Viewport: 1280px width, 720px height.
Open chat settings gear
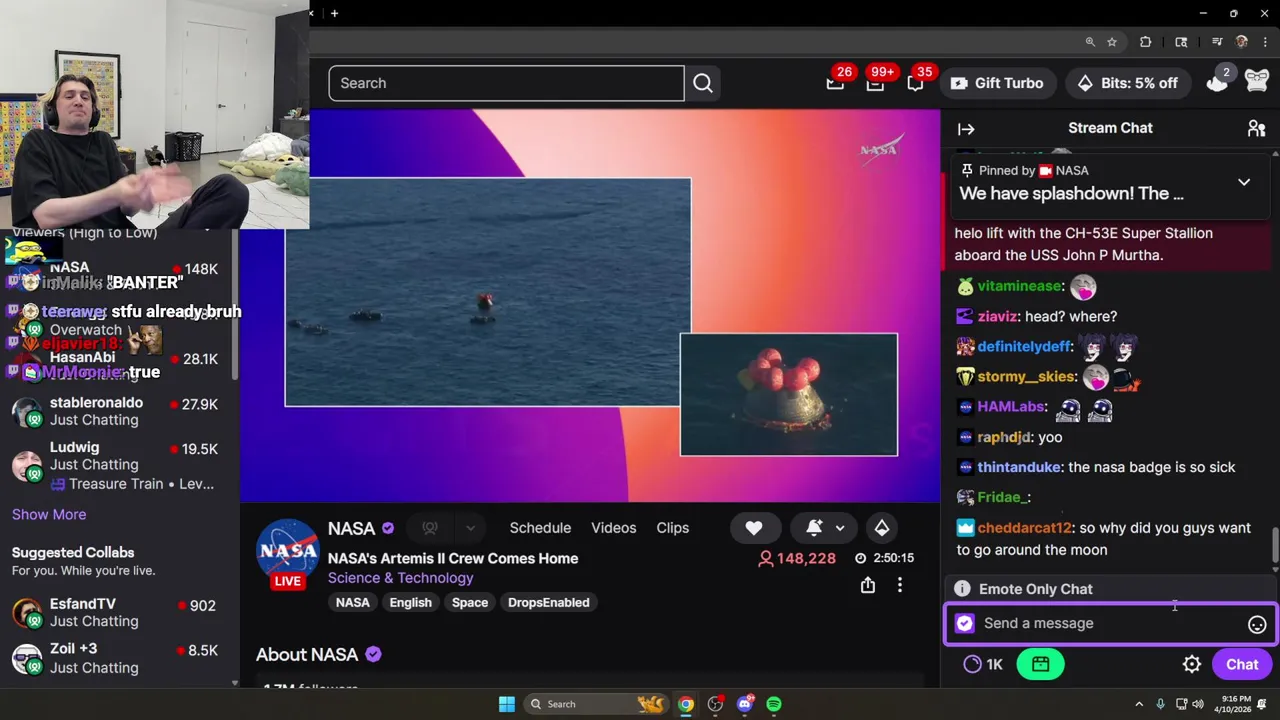pos(1191,664)
